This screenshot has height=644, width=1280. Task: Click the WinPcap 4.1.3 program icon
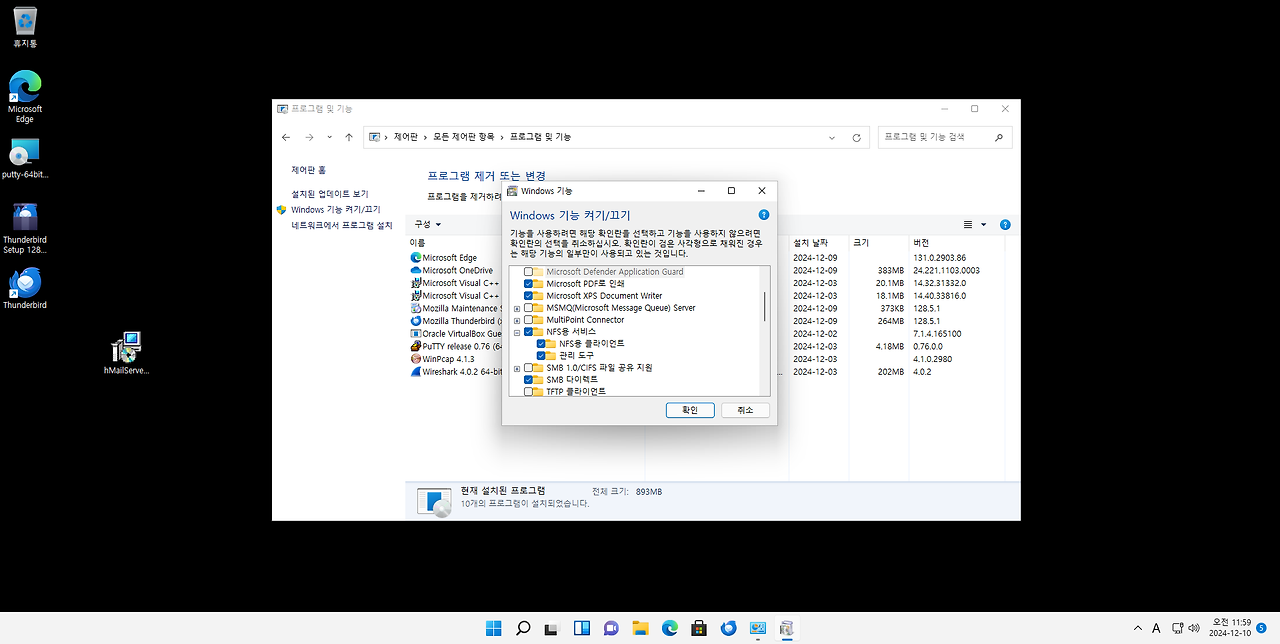416,359
